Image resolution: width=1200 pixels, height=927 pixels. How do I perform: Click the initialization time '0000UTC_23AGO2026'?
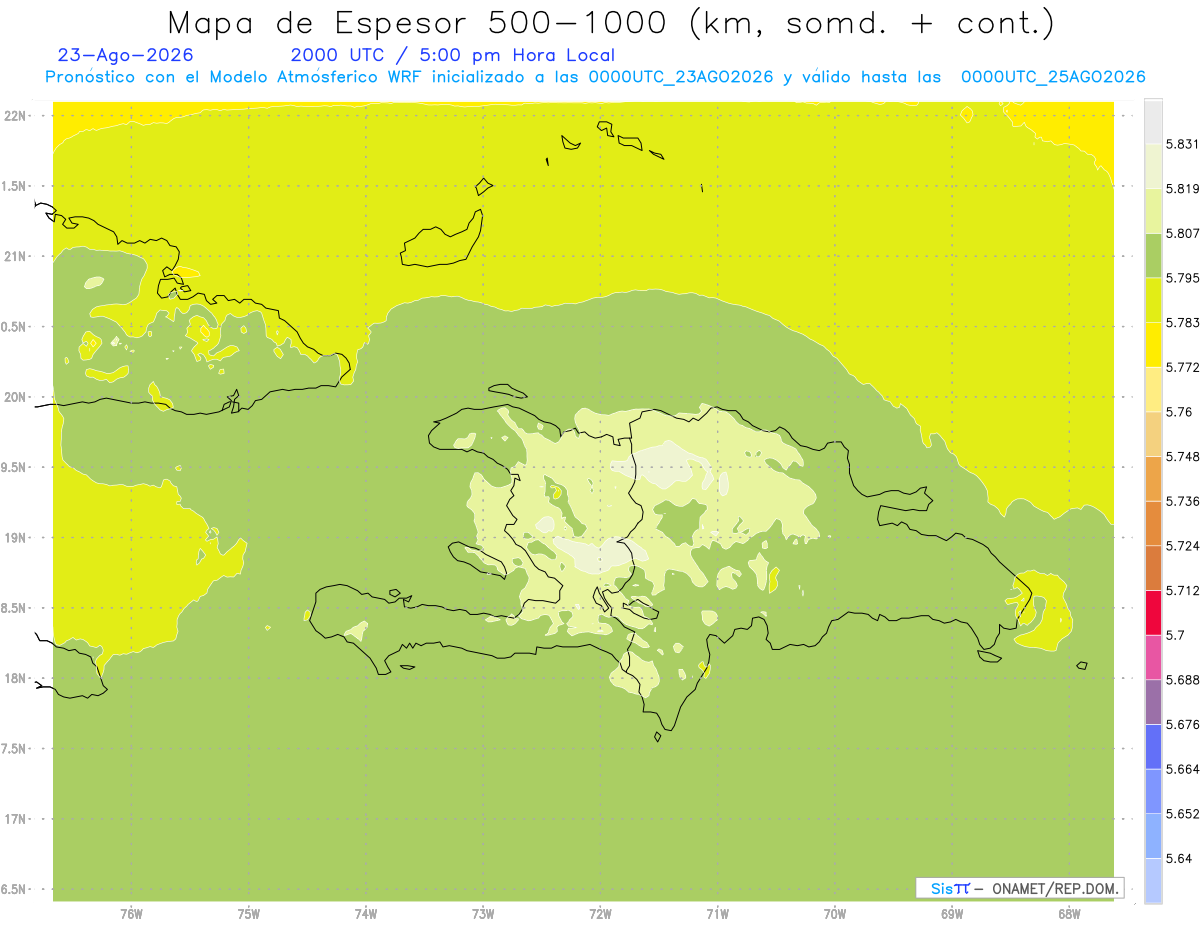click(681, 77)
